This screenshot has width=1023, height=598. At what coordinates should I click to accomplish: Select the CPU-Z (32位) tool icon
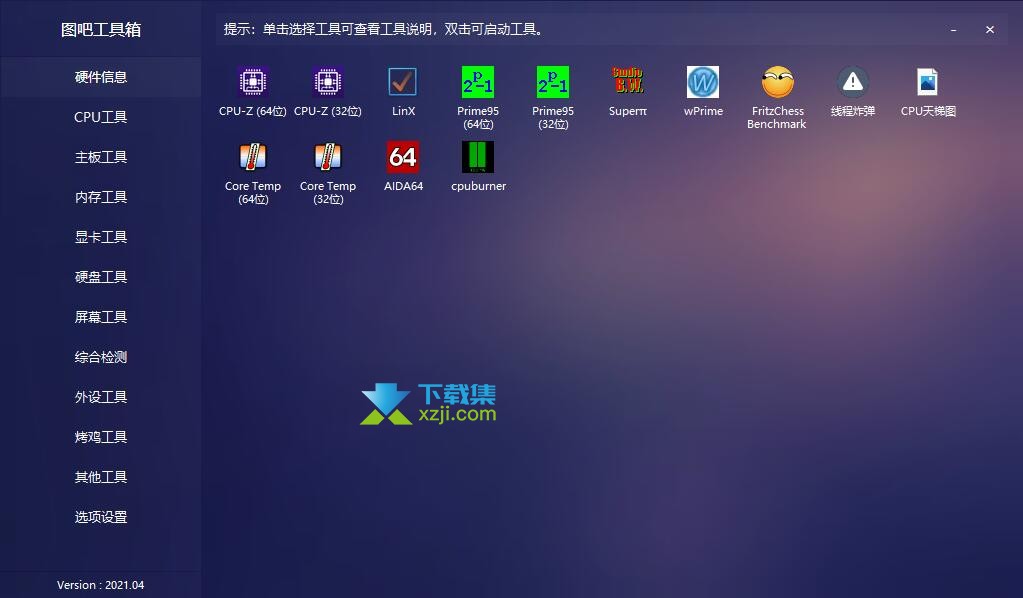328,82
